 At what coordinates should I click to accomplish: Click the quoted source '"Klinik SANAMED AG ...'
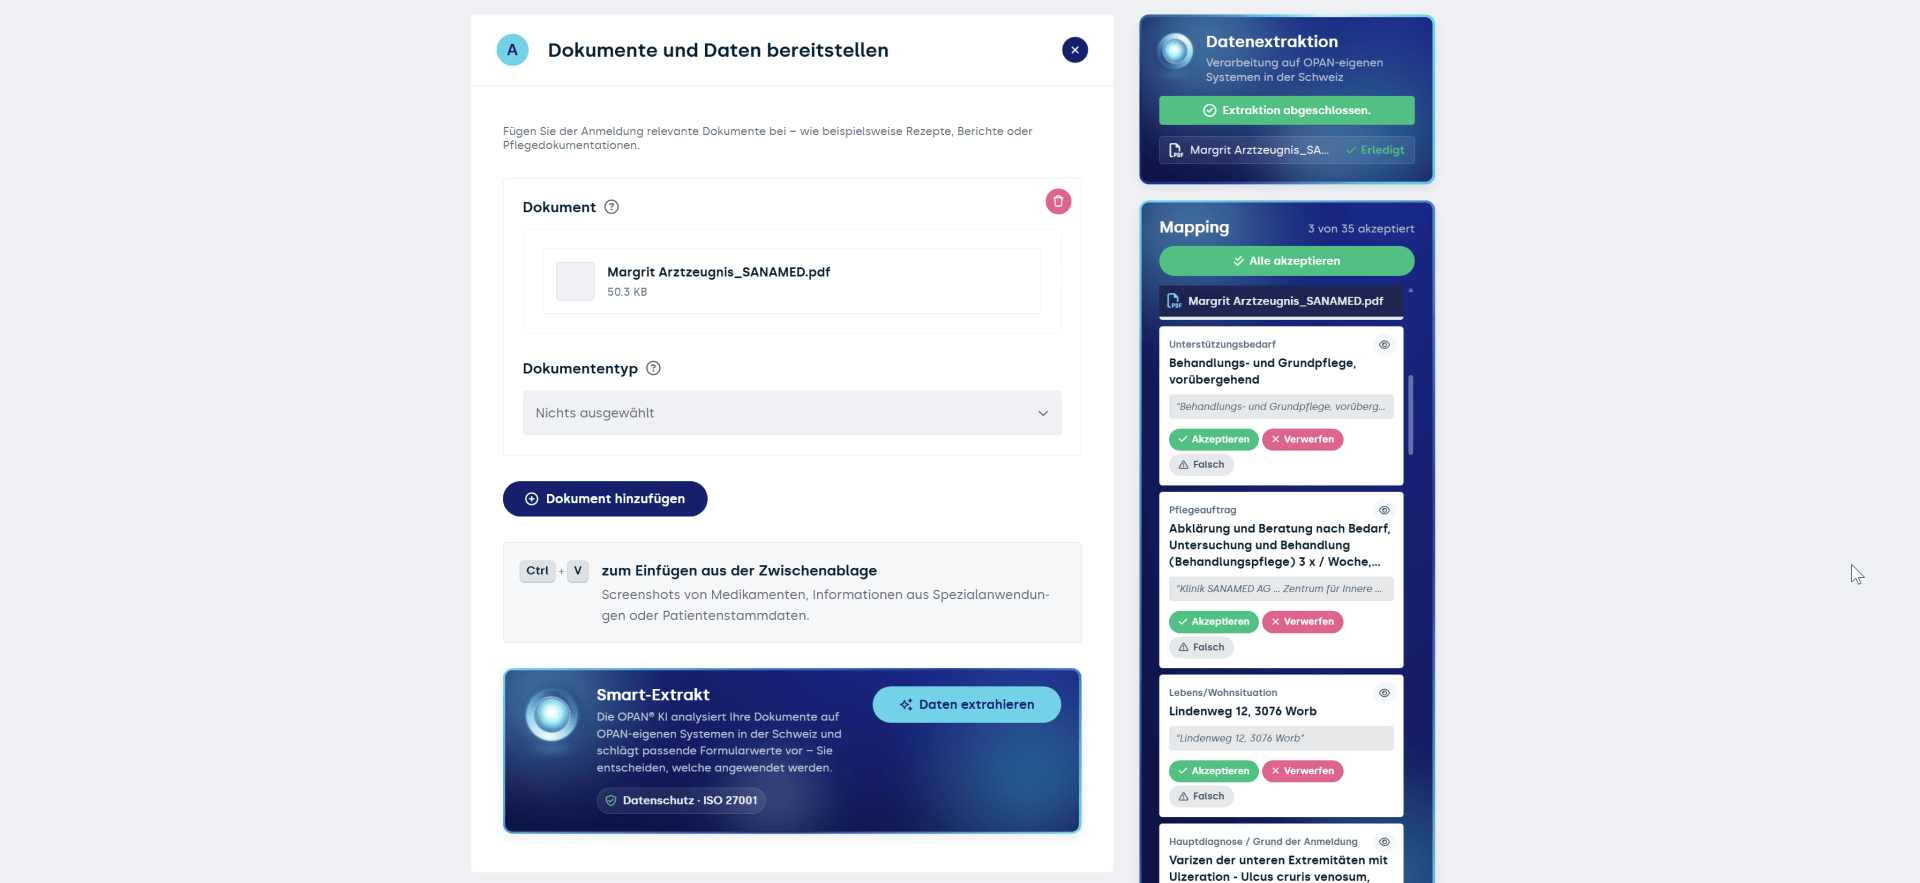coord(1281,589)
